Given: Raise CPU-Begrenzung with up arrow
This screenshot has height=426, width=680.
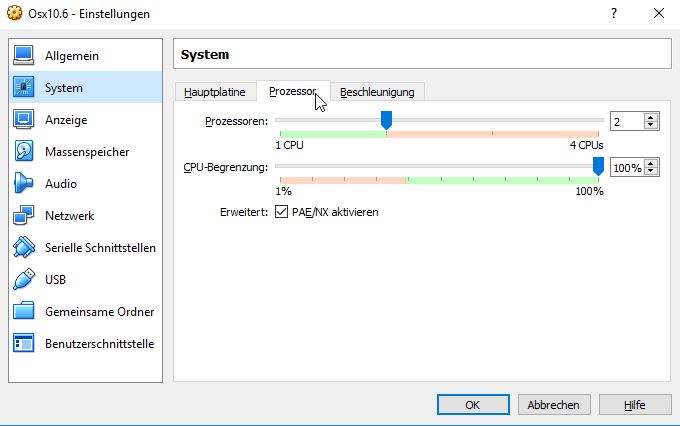Looking at the screenshot, I should click(x=651, y=163).
